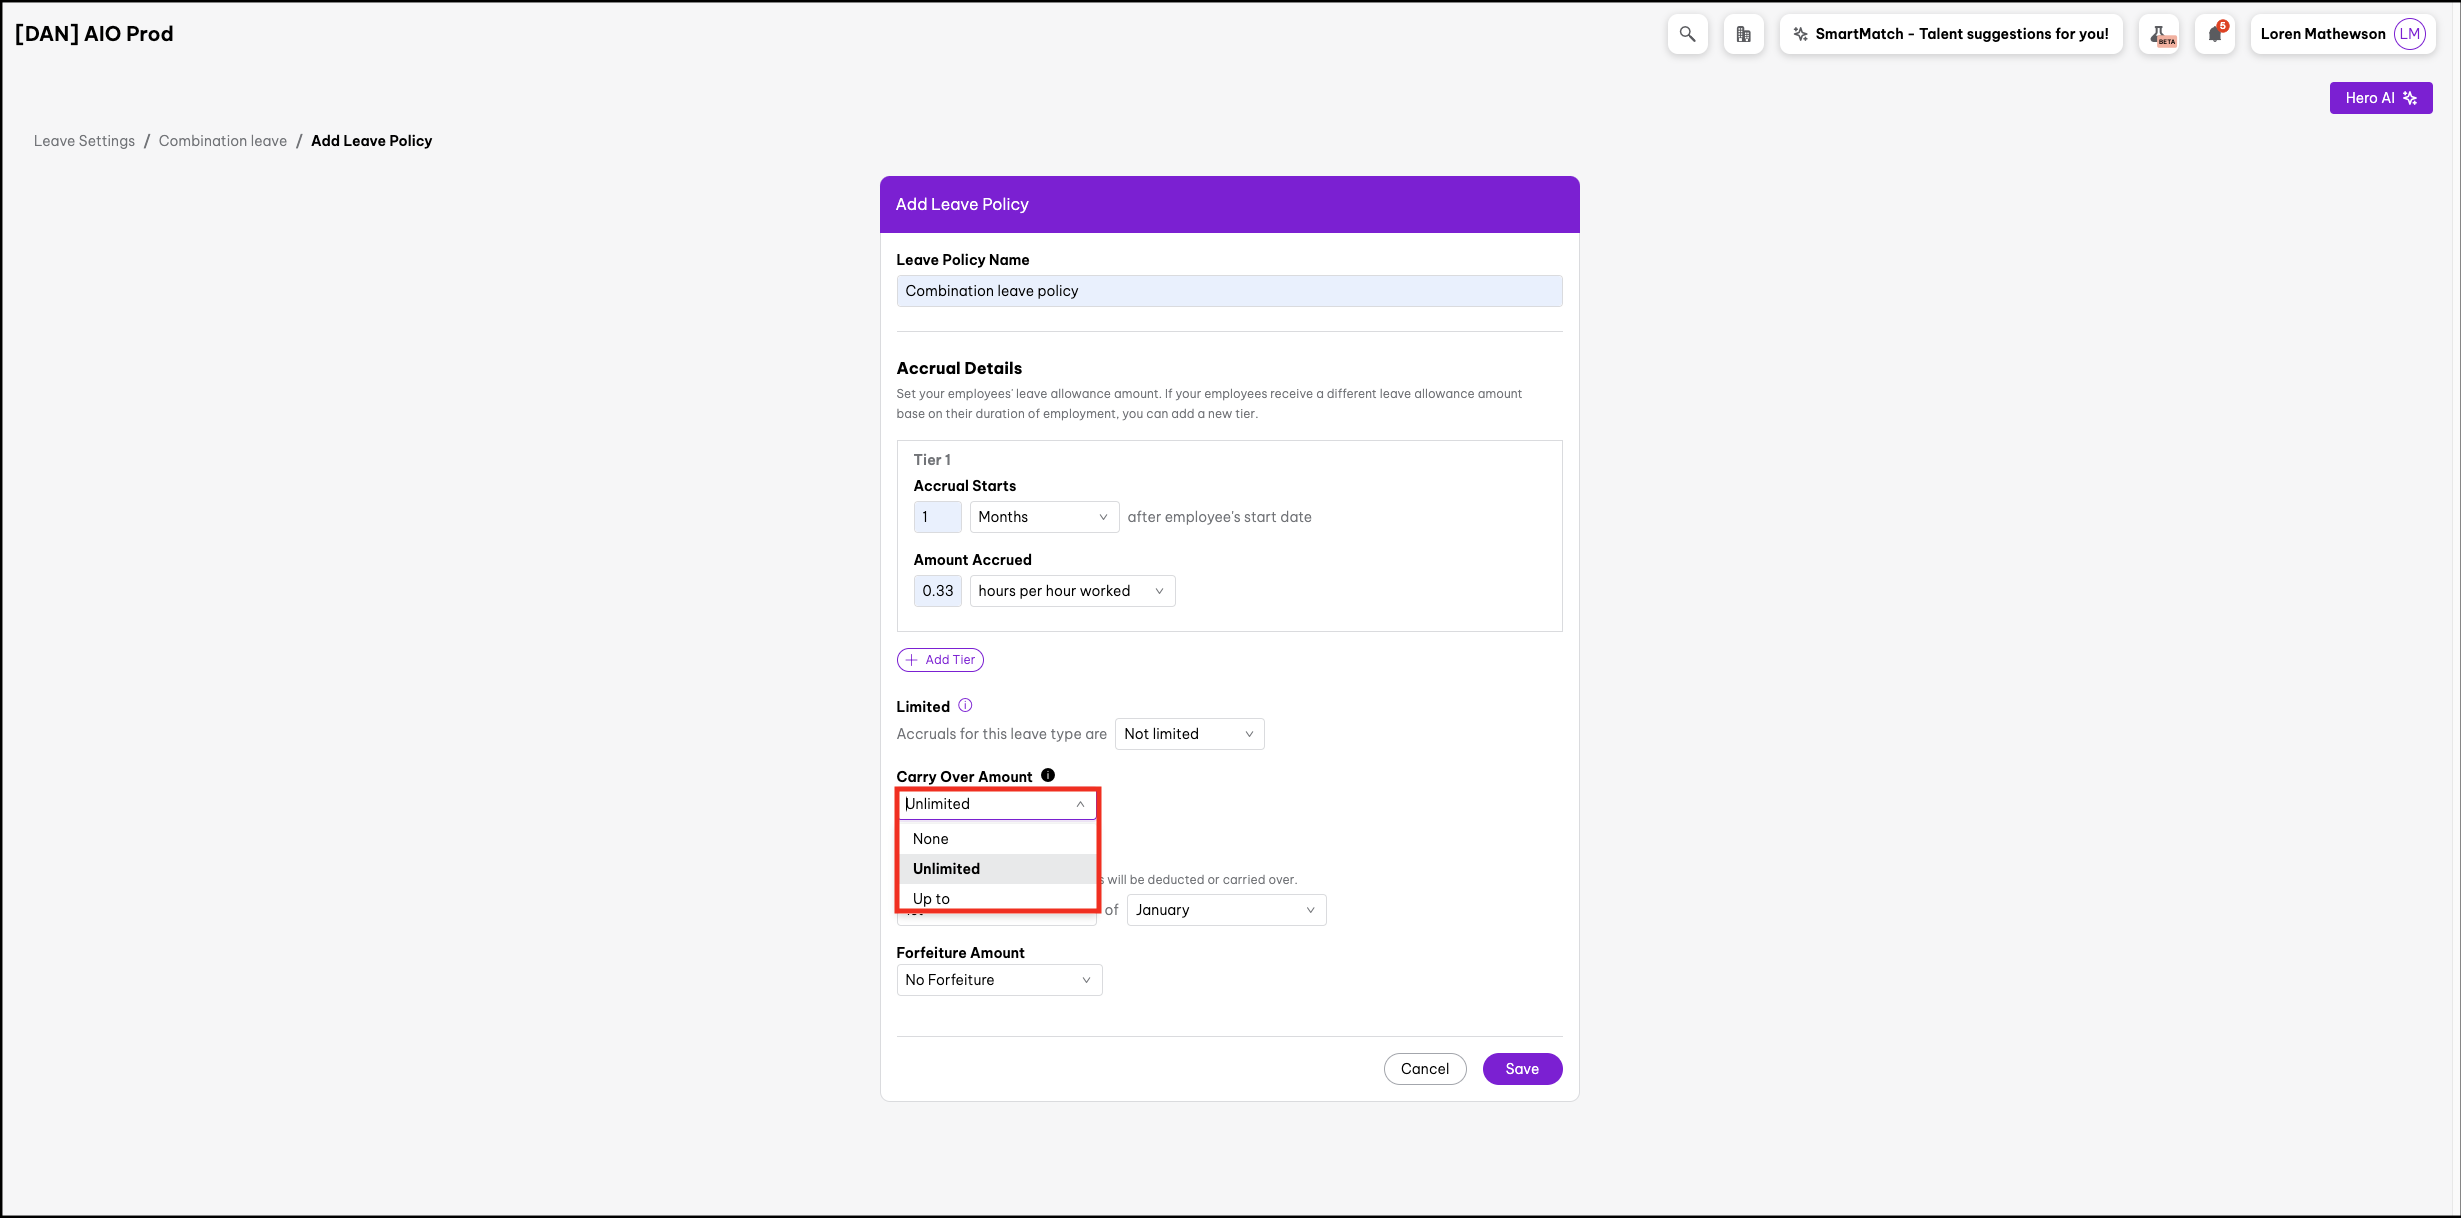Viewport: 2461px width, 1218px height.
Task: Click the LM user avatar
Action: (2409, 34)
